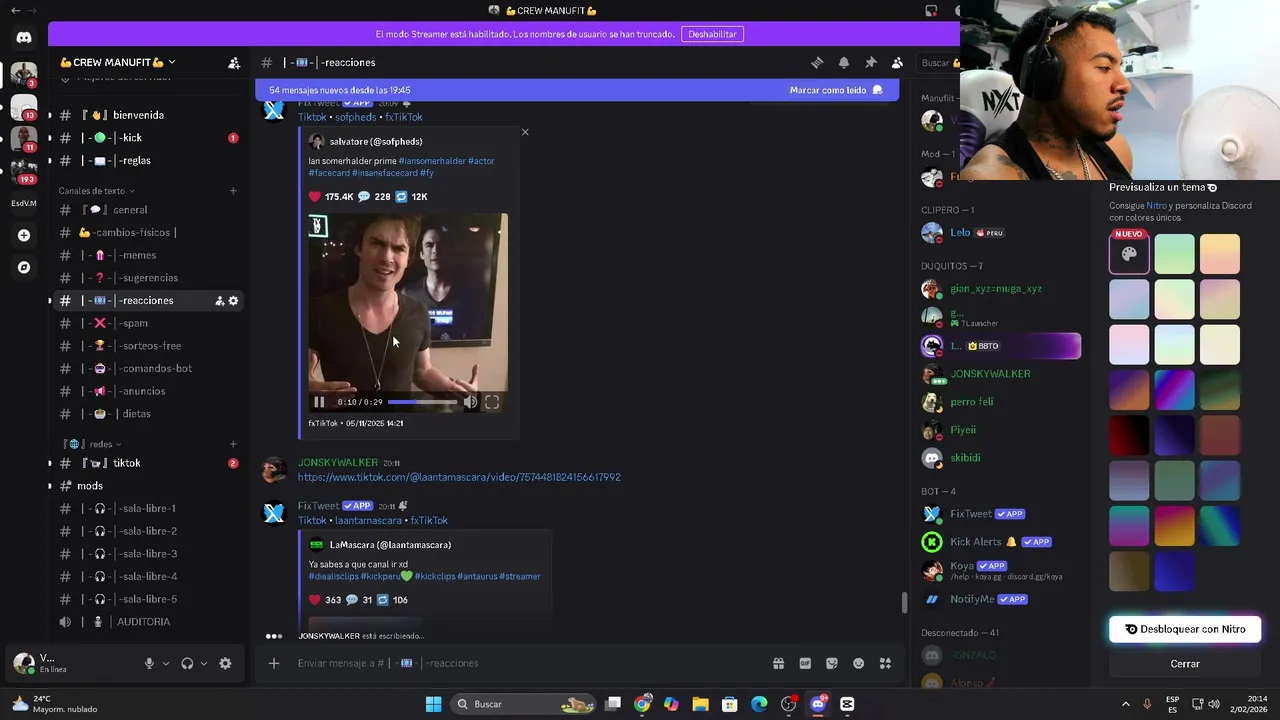Screen dimensions: 1280x720
Task: Mute the video volume speaker icon
Action: [470, 402]
